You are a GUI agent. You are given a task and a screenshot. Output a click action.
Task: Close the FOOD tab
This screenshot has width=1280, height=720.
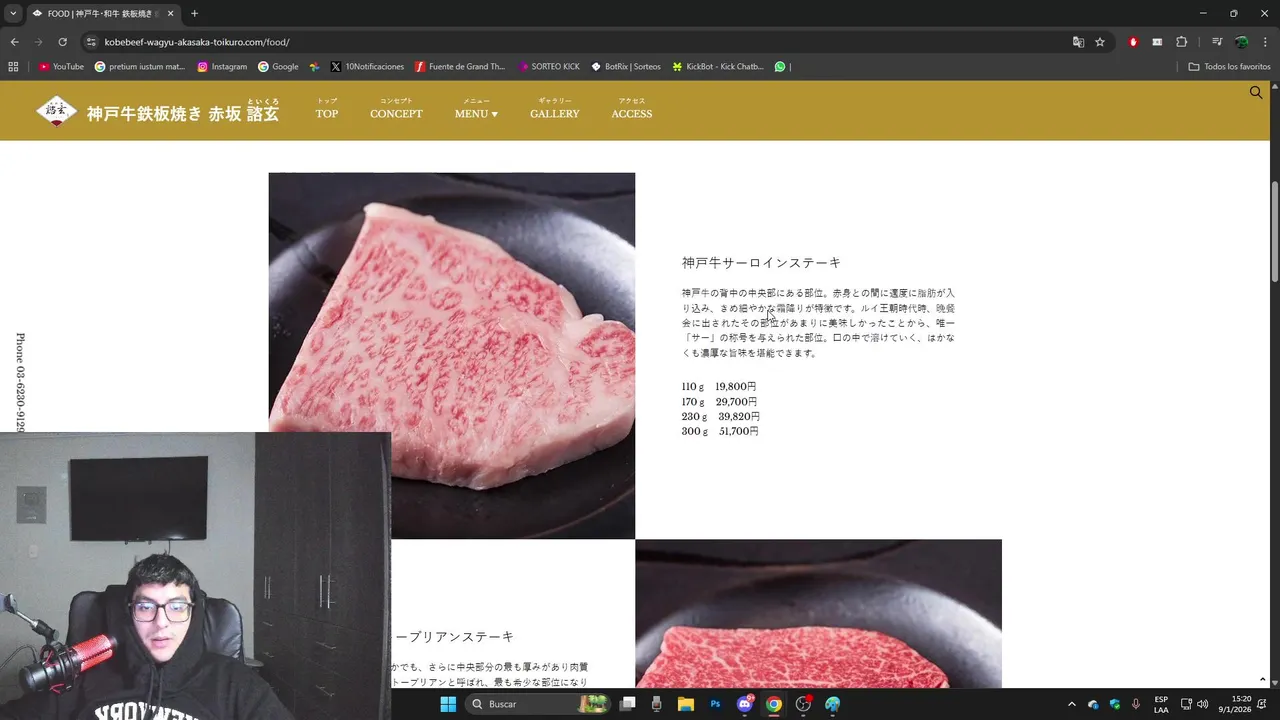pyautogui.click(x=170, y=14)
